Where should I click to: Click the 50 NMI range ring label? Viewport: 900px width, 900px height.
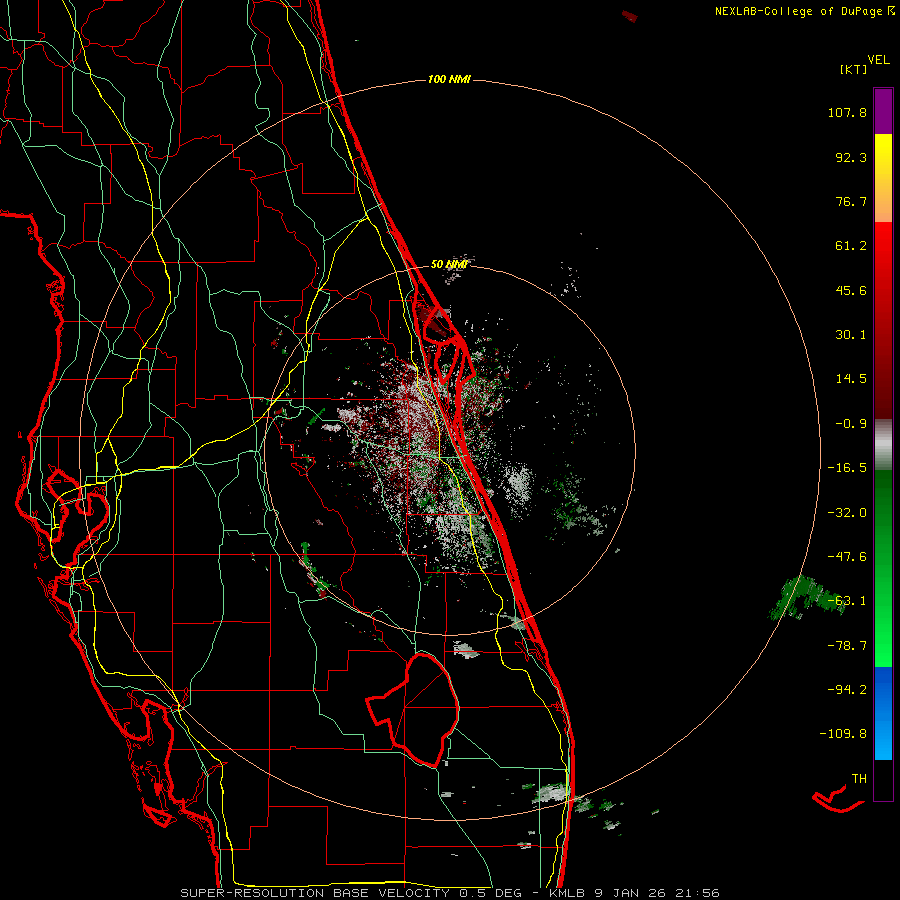point(449,264)
